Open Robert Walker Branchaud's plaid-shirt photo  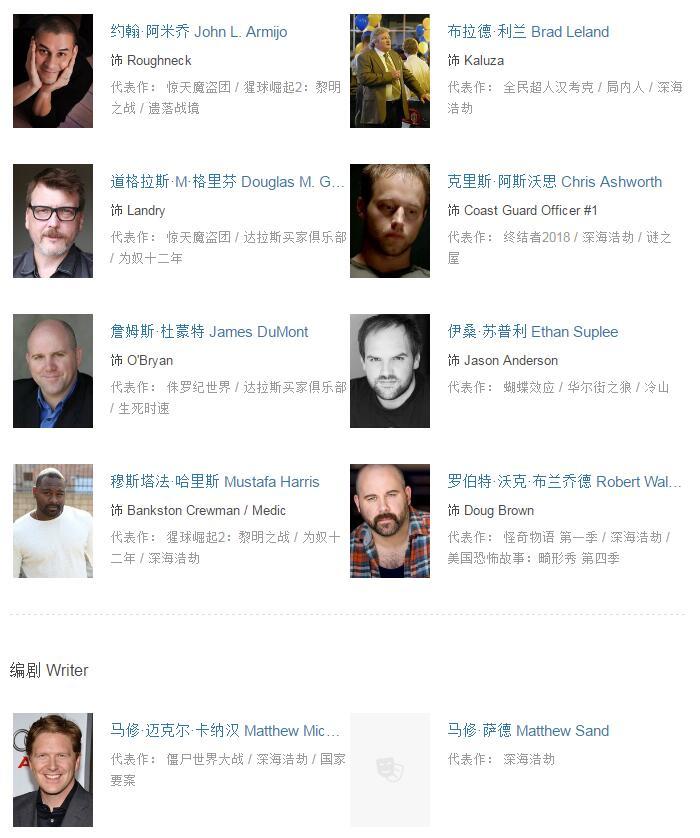[x=390, y=521]
